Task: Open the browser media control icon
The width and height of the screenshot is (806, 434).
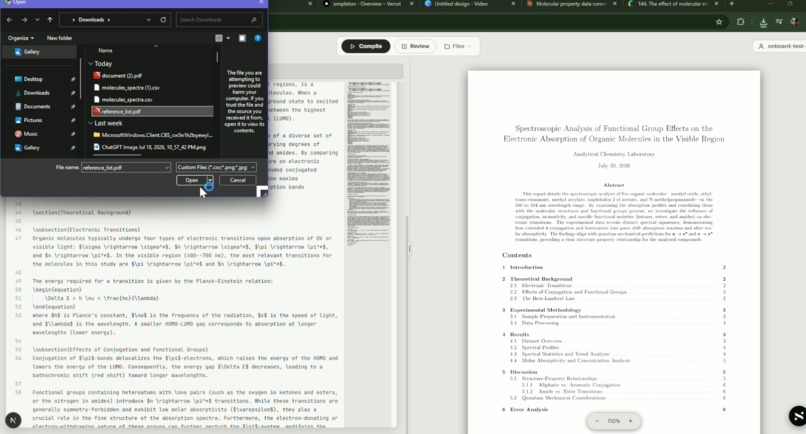Action: pyautogui.click(x=779, y=22)
